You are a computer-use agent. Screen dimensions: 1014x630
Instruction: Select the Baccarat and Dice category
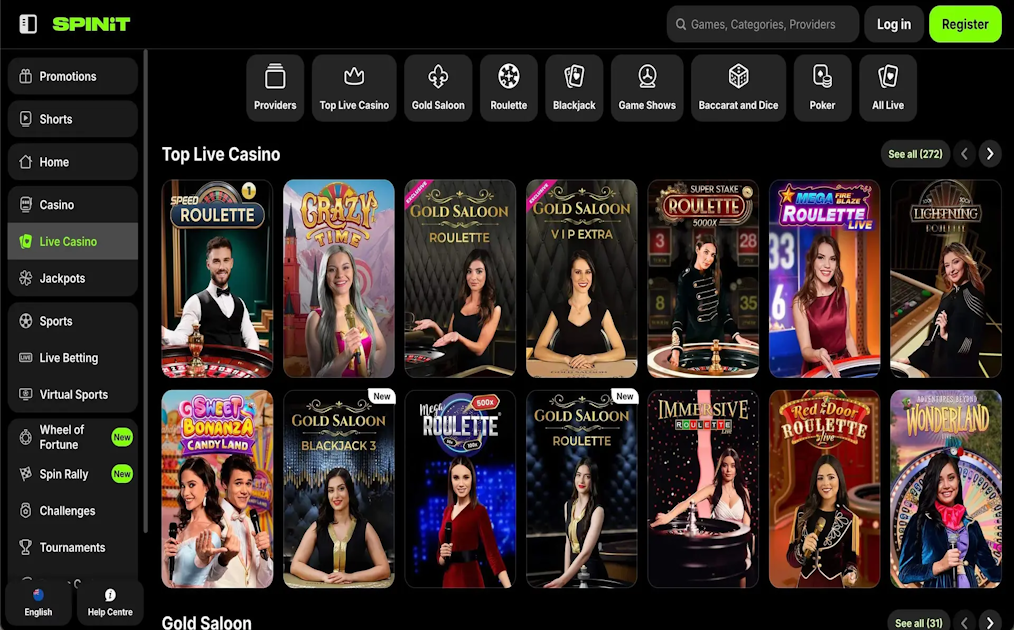[739, 88]
